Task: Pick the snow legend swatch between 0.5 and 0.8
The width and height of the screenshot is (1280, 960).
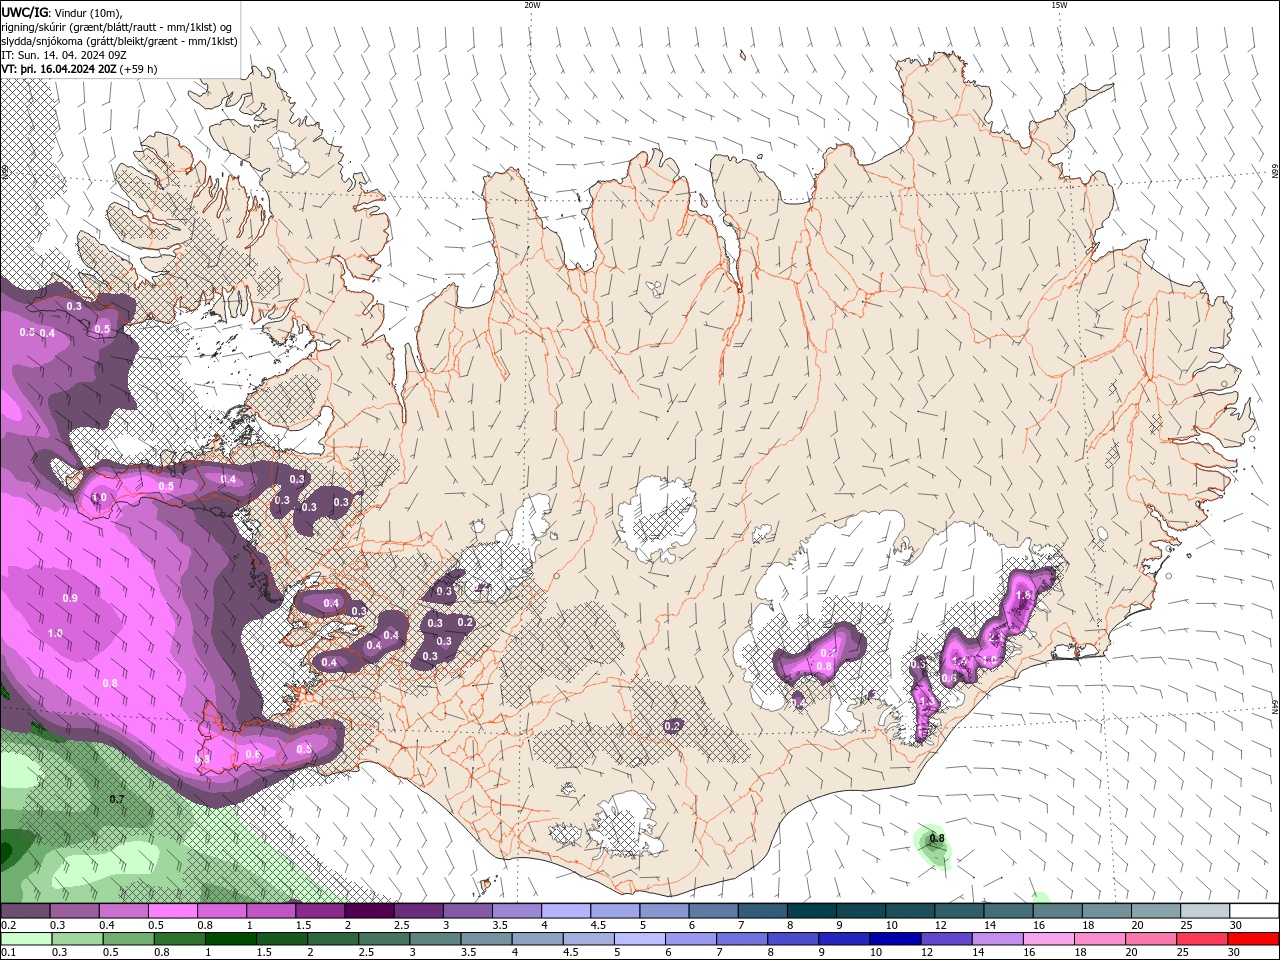Action: coord(172,911)
